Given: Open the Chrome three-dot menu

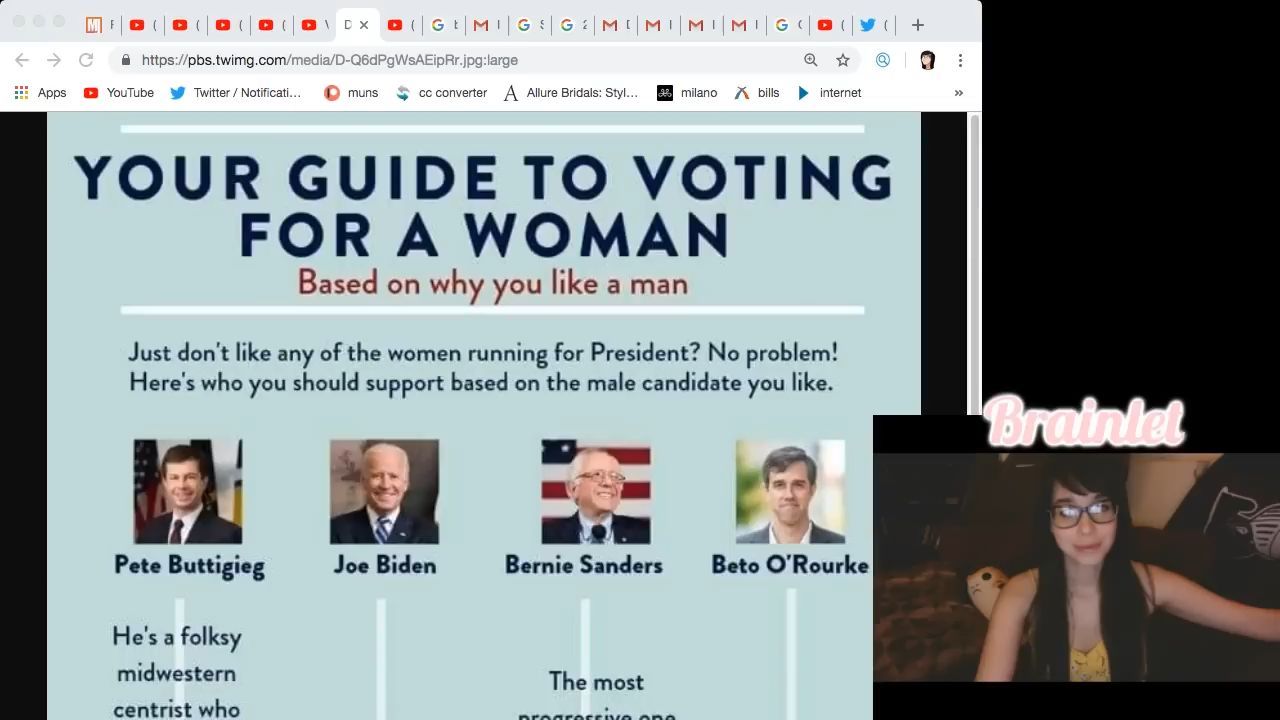Looking at the screenshot, I should pos(960,60).
